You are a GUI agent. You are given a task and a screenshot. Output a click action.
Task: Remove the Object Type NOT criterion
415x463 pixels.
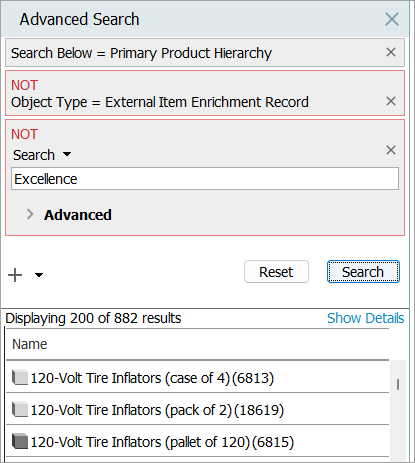[391, 101]
